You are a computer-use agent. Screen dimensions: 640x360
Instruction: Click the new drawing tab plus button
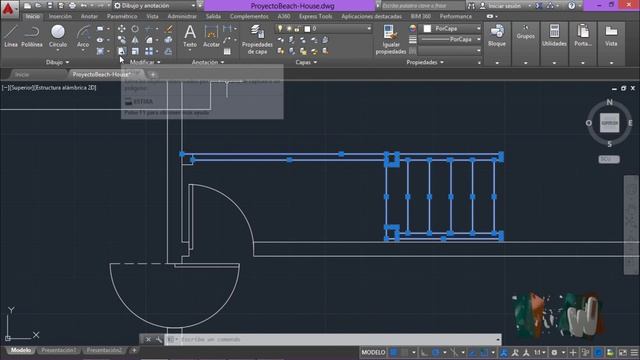tap(153, 75)
